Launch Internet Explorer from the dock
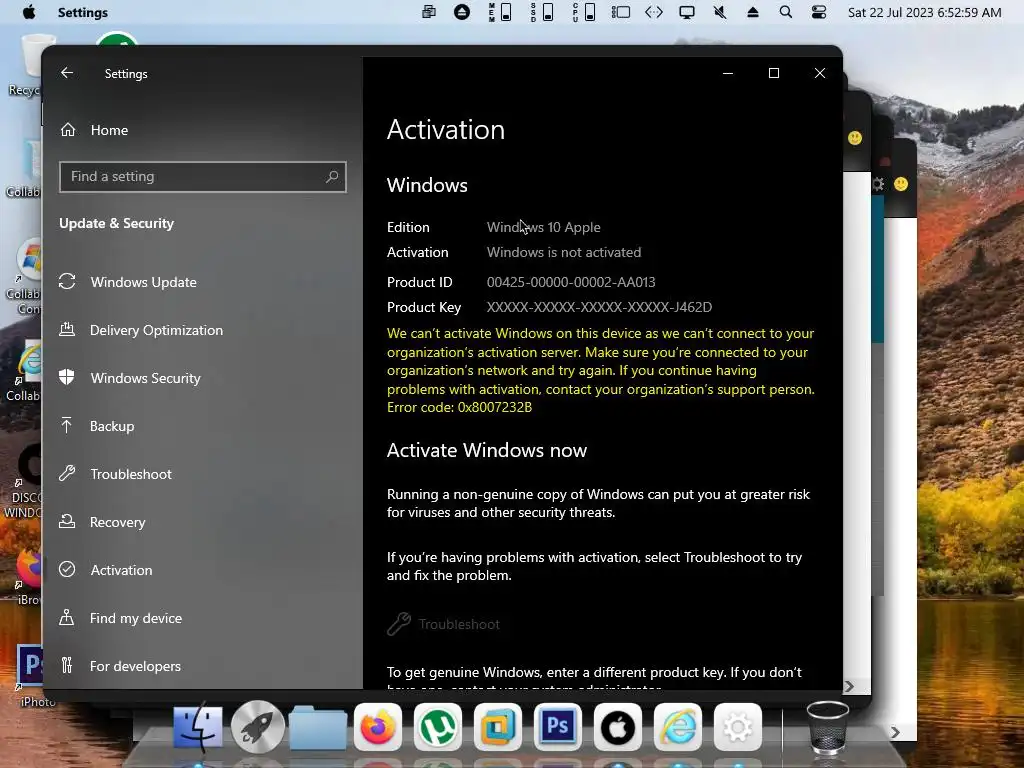This screenshot has height=768, width=1024. (x=677, y=727)
